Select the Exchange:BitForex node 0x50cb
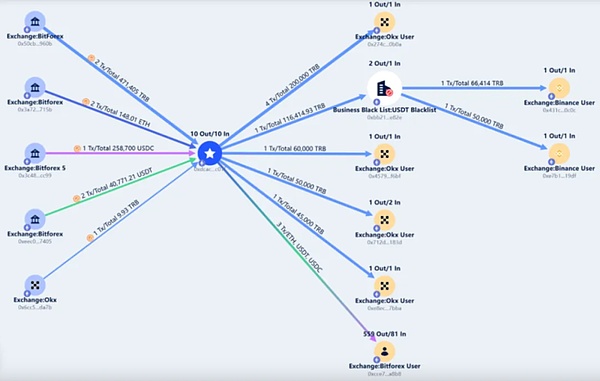The image size is (600, 381). tap(35, 22)
